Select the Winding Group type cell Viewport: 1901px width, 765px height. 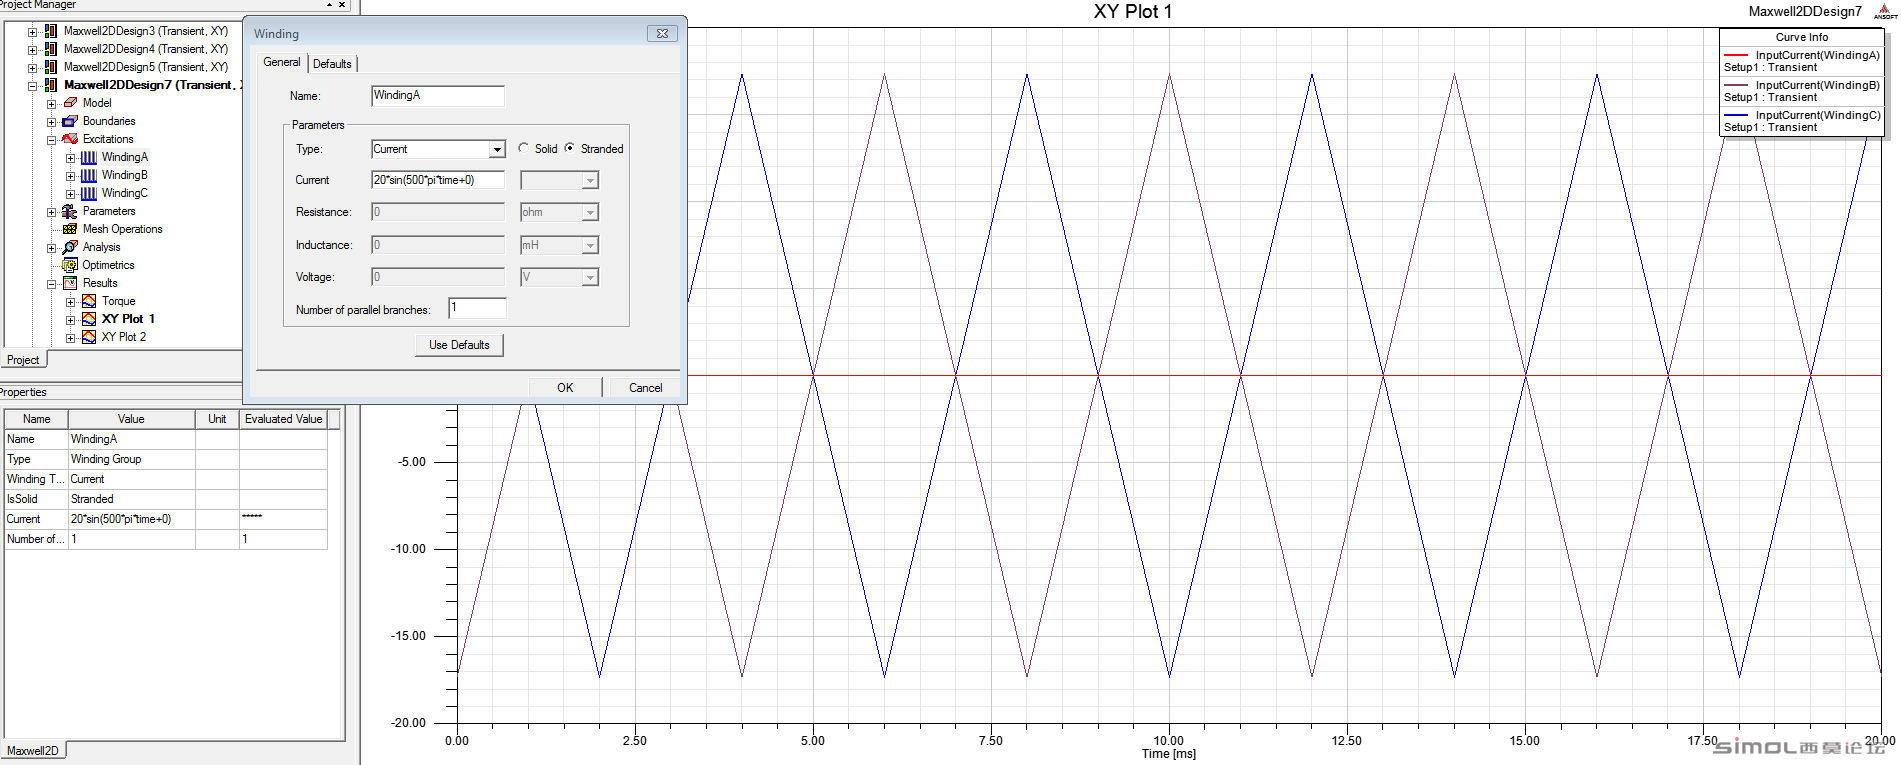coord(131,459)
